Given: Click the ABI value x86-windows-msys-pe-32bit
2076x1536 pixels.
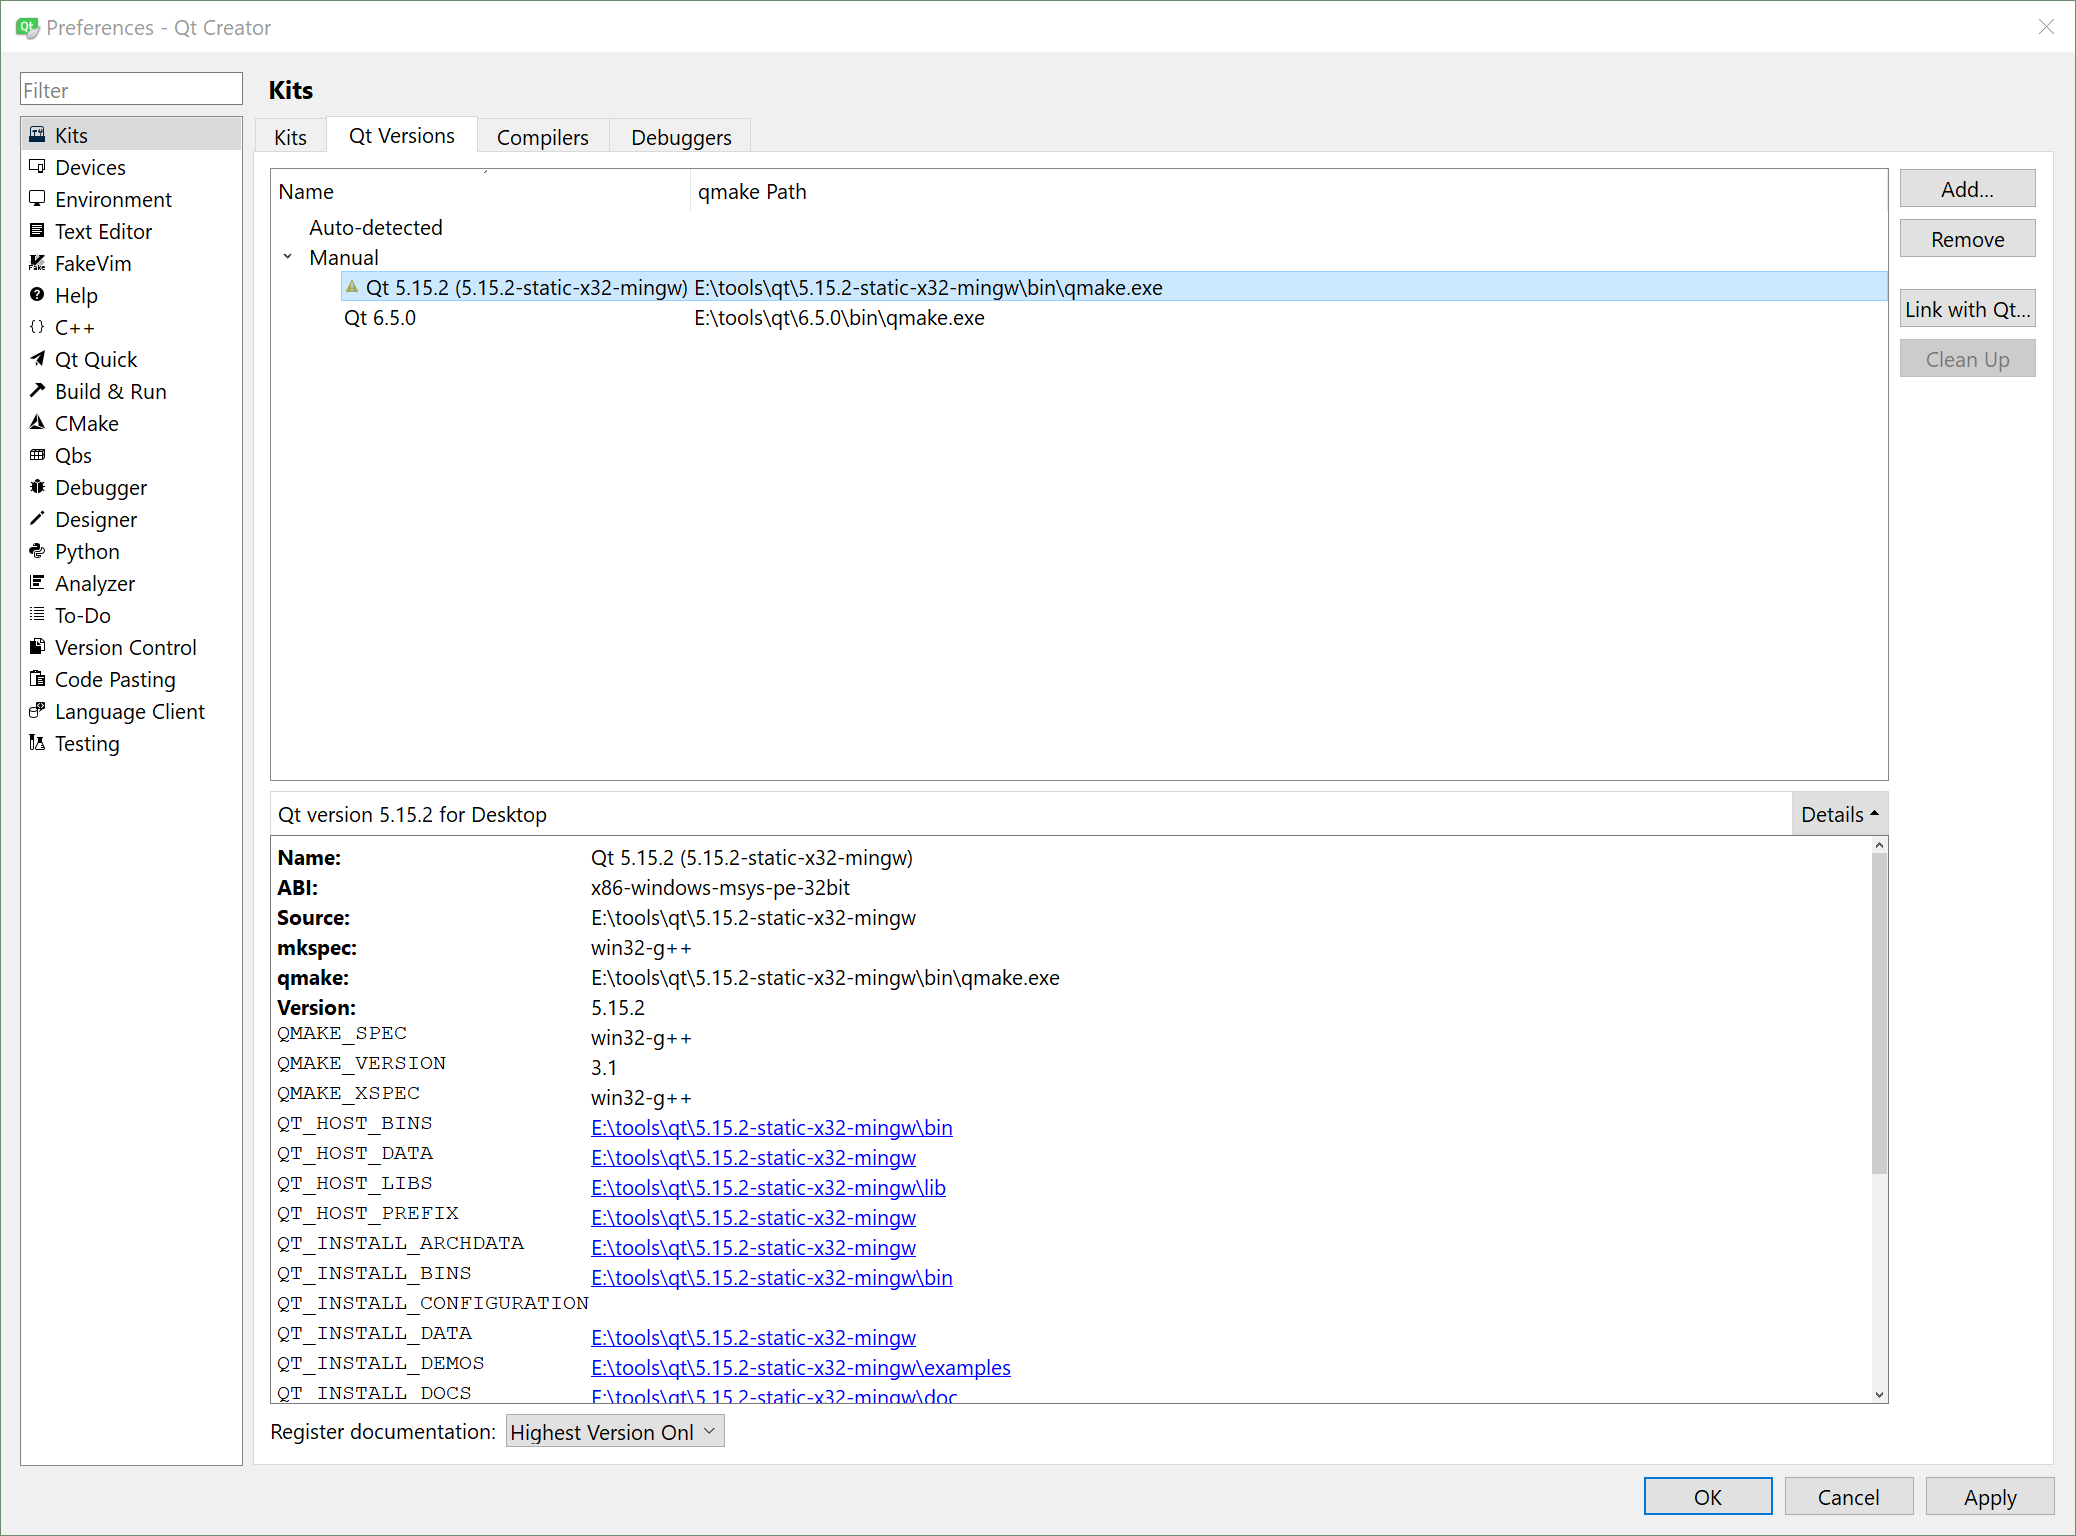Looking at the screenshot, I should [x=720, y=887].
